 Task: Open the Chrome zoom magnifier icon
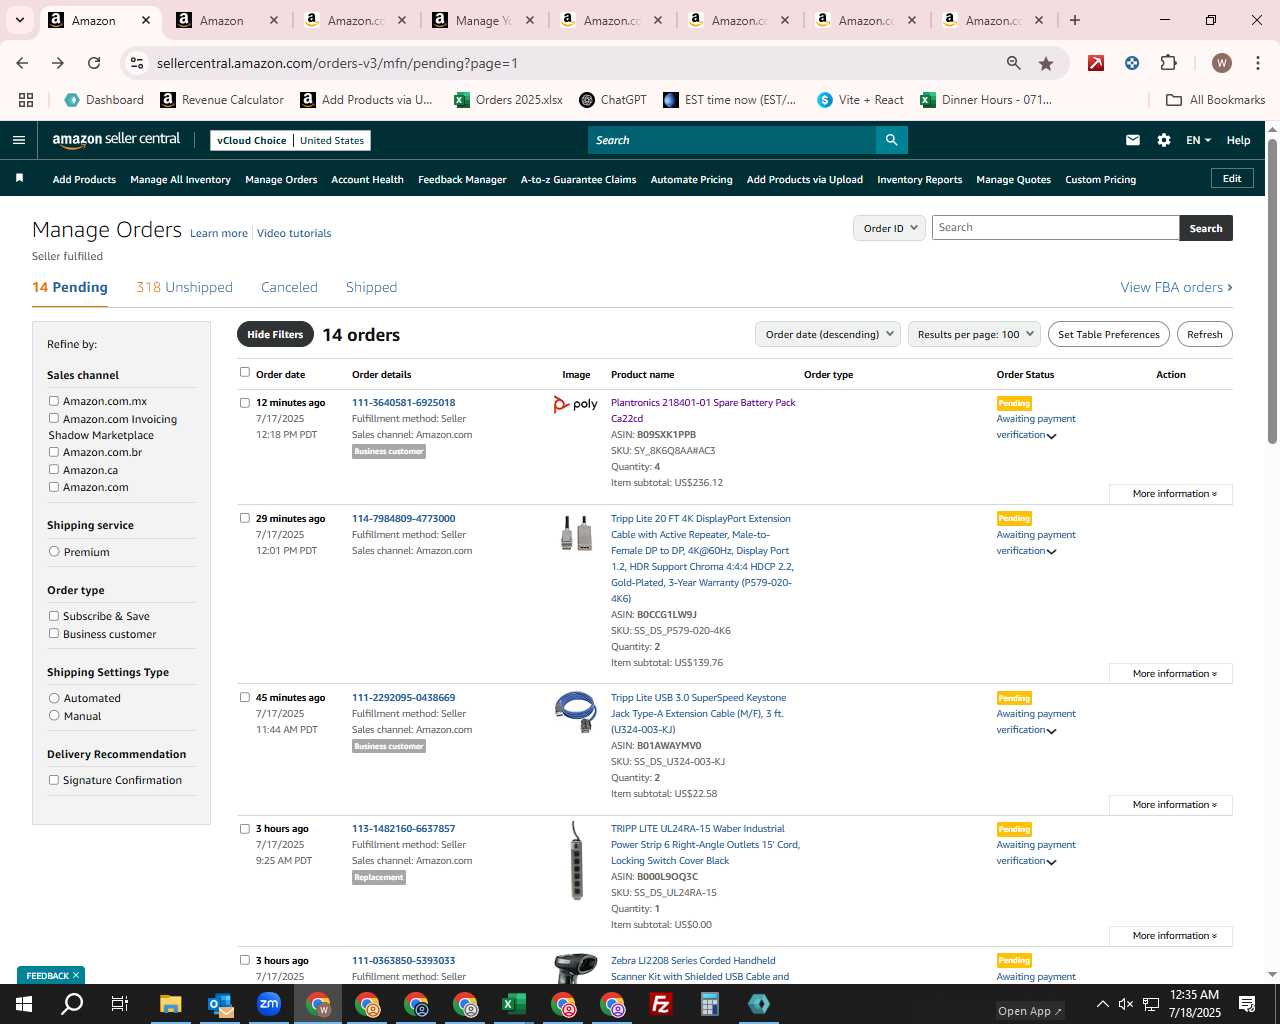tap(1014, 63)
